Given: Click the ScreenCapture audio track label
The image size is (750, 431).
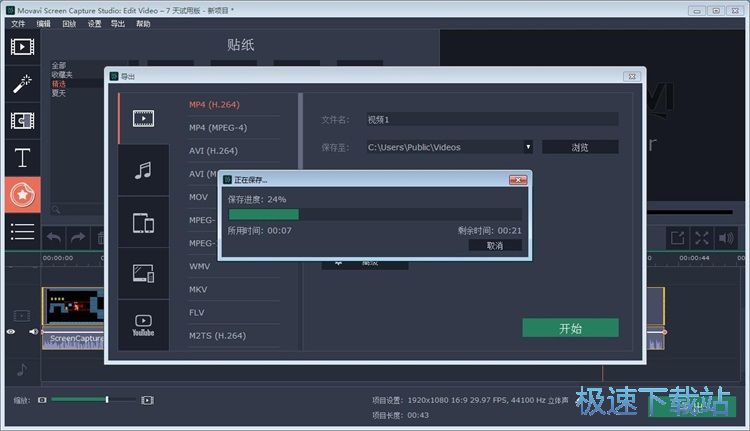Looking at the screenshot, I should pyautogui.click(x=77, y=338).
